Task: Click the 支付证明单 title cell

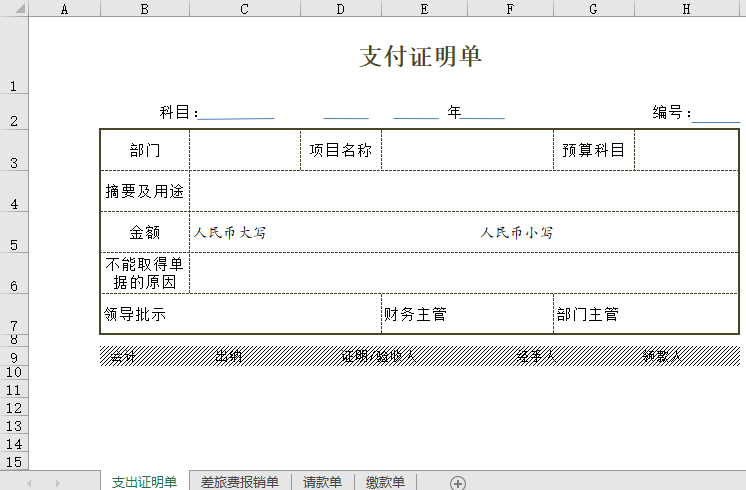Action: coord(420,57)
